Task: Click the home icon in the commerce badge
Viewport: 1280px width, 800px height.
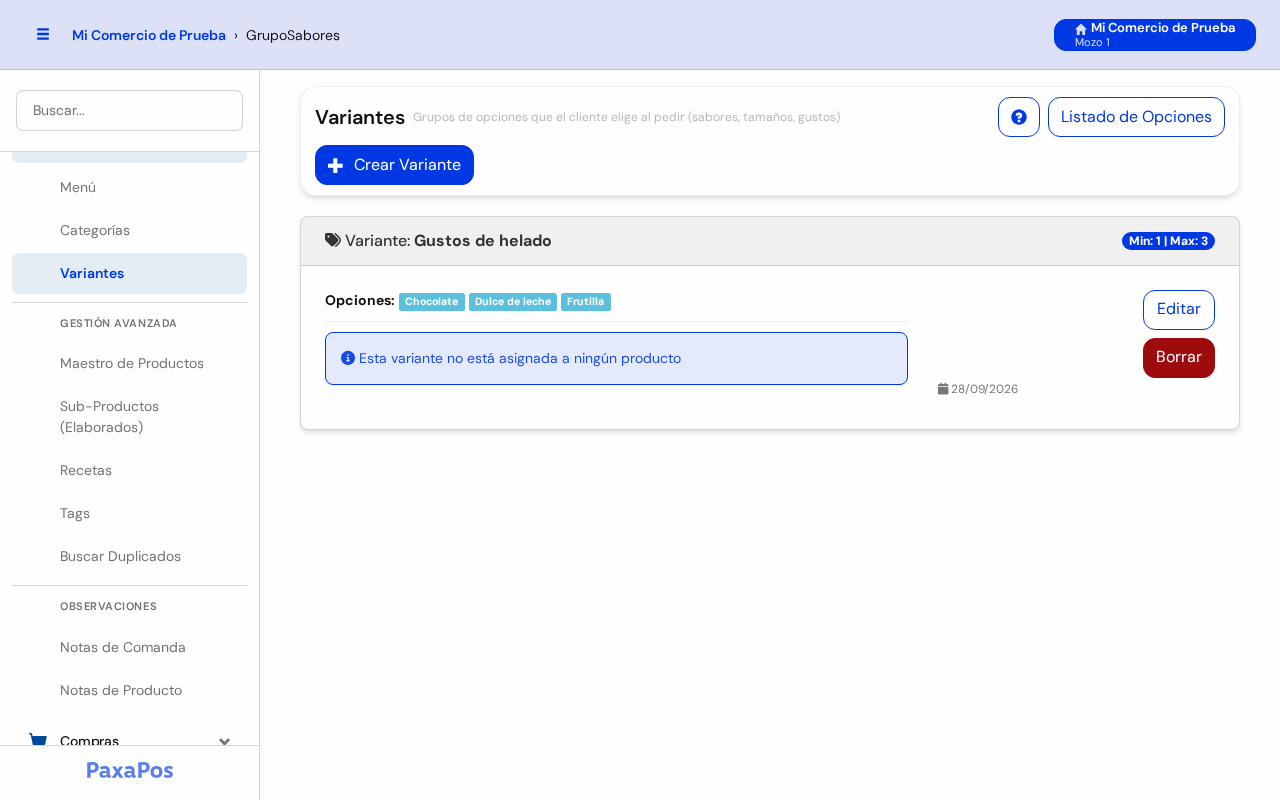Action: click(x=1081, y=29)
